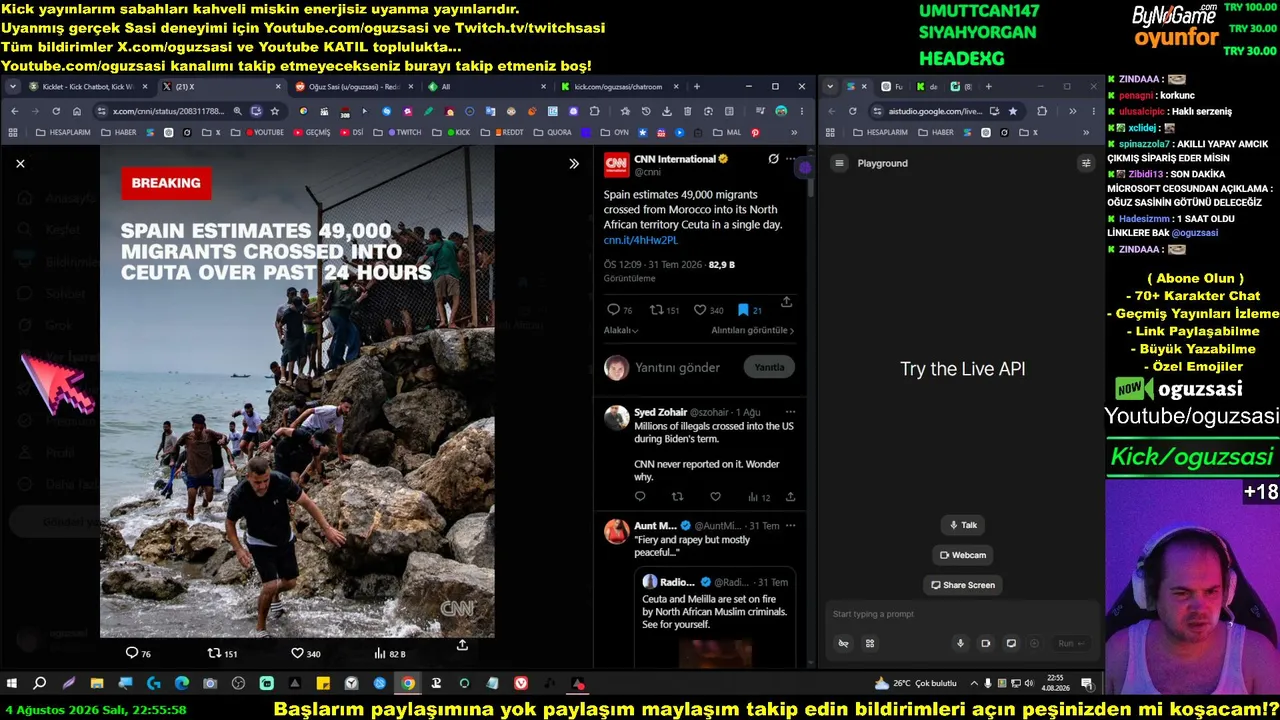Open Grok icon beside CNN International name

pos(773,159)
